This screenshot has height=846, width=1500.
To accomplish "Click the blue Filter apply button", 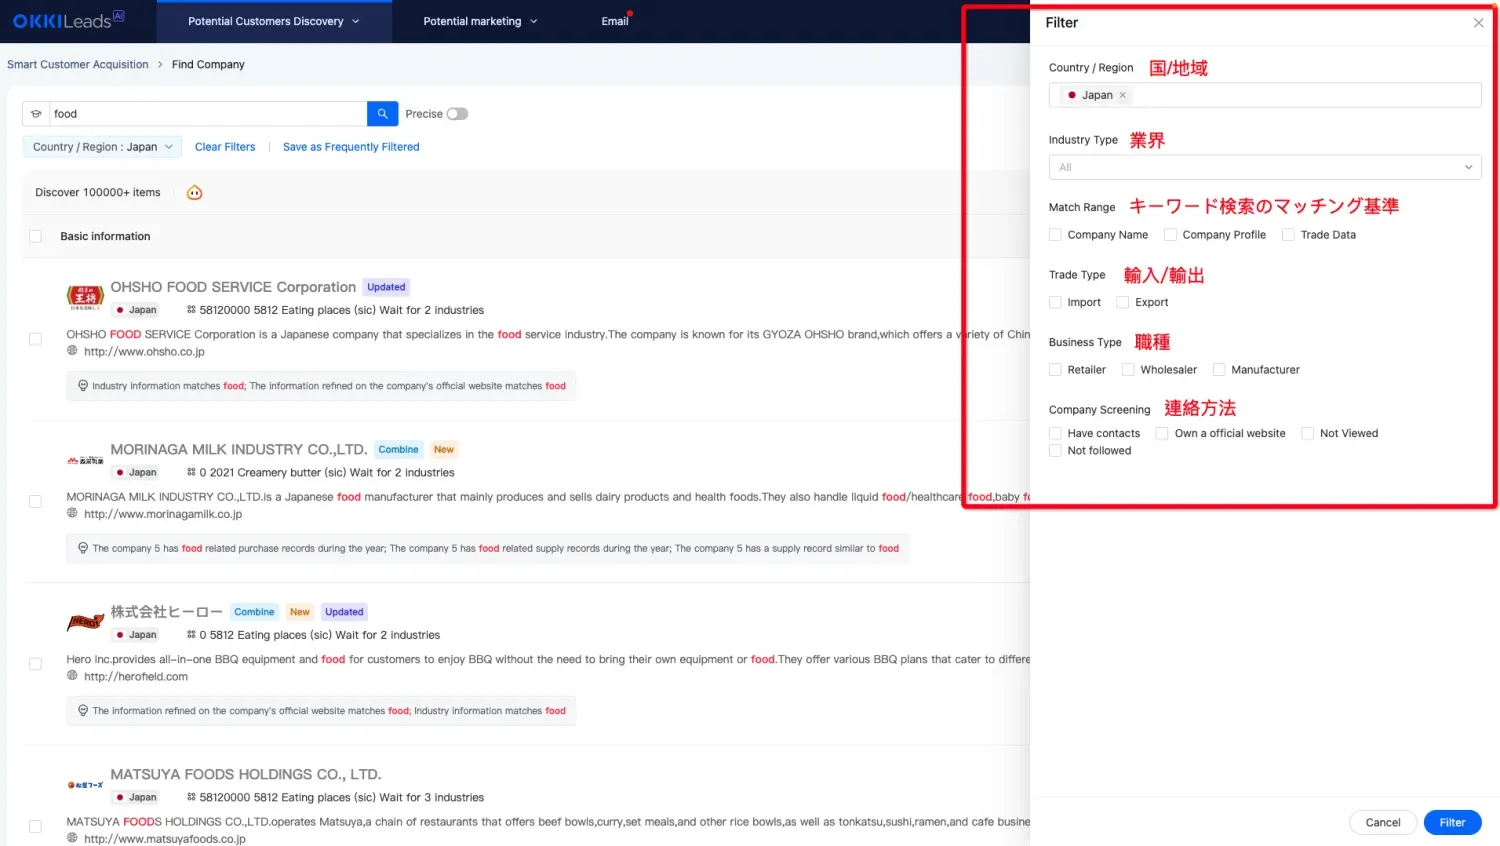I will click(x=1452, y=822).
